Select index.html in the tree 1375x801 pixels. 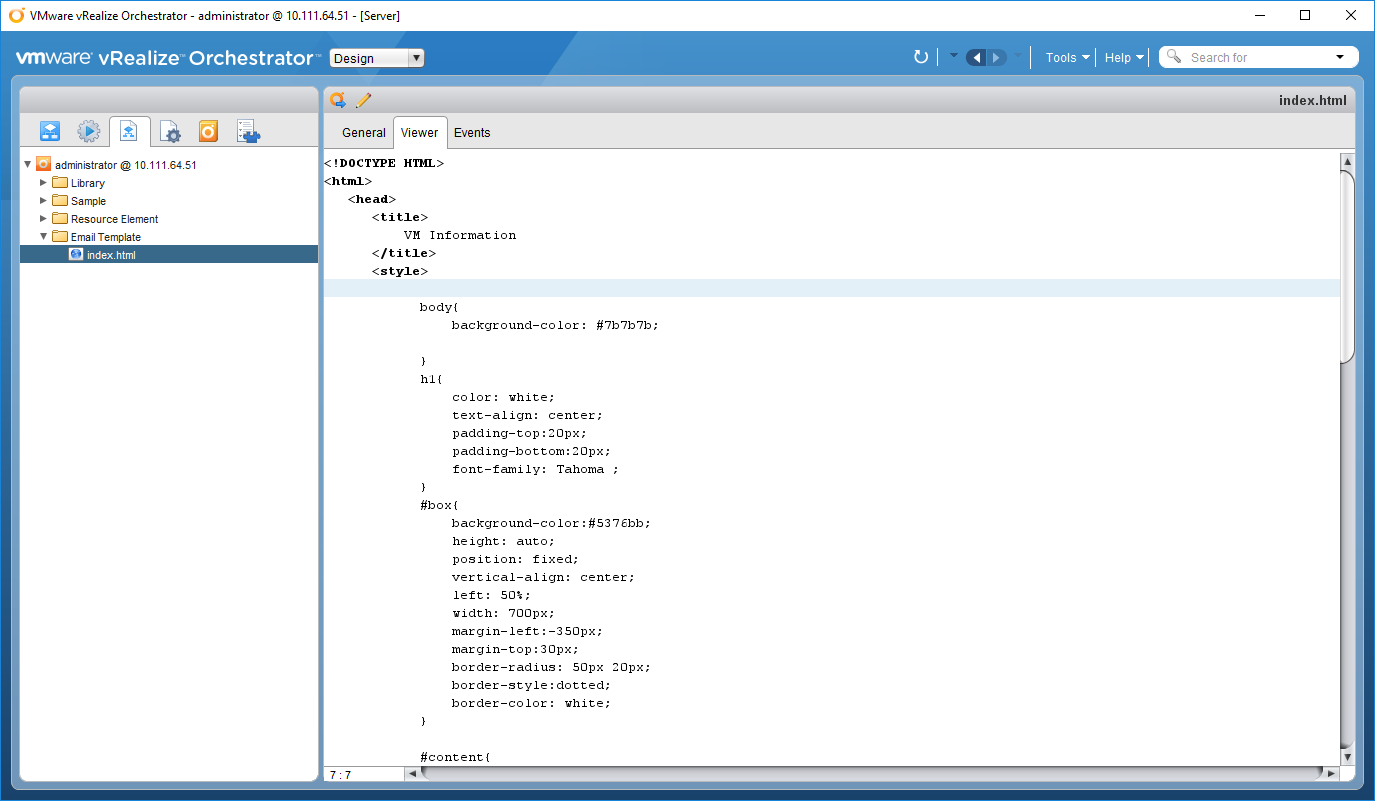[x=110, y=255]
